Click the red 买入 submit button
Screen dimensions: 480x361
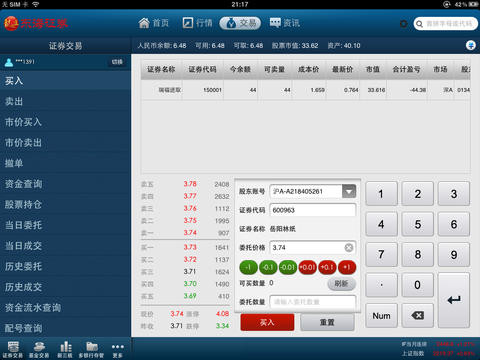point(267,322)
